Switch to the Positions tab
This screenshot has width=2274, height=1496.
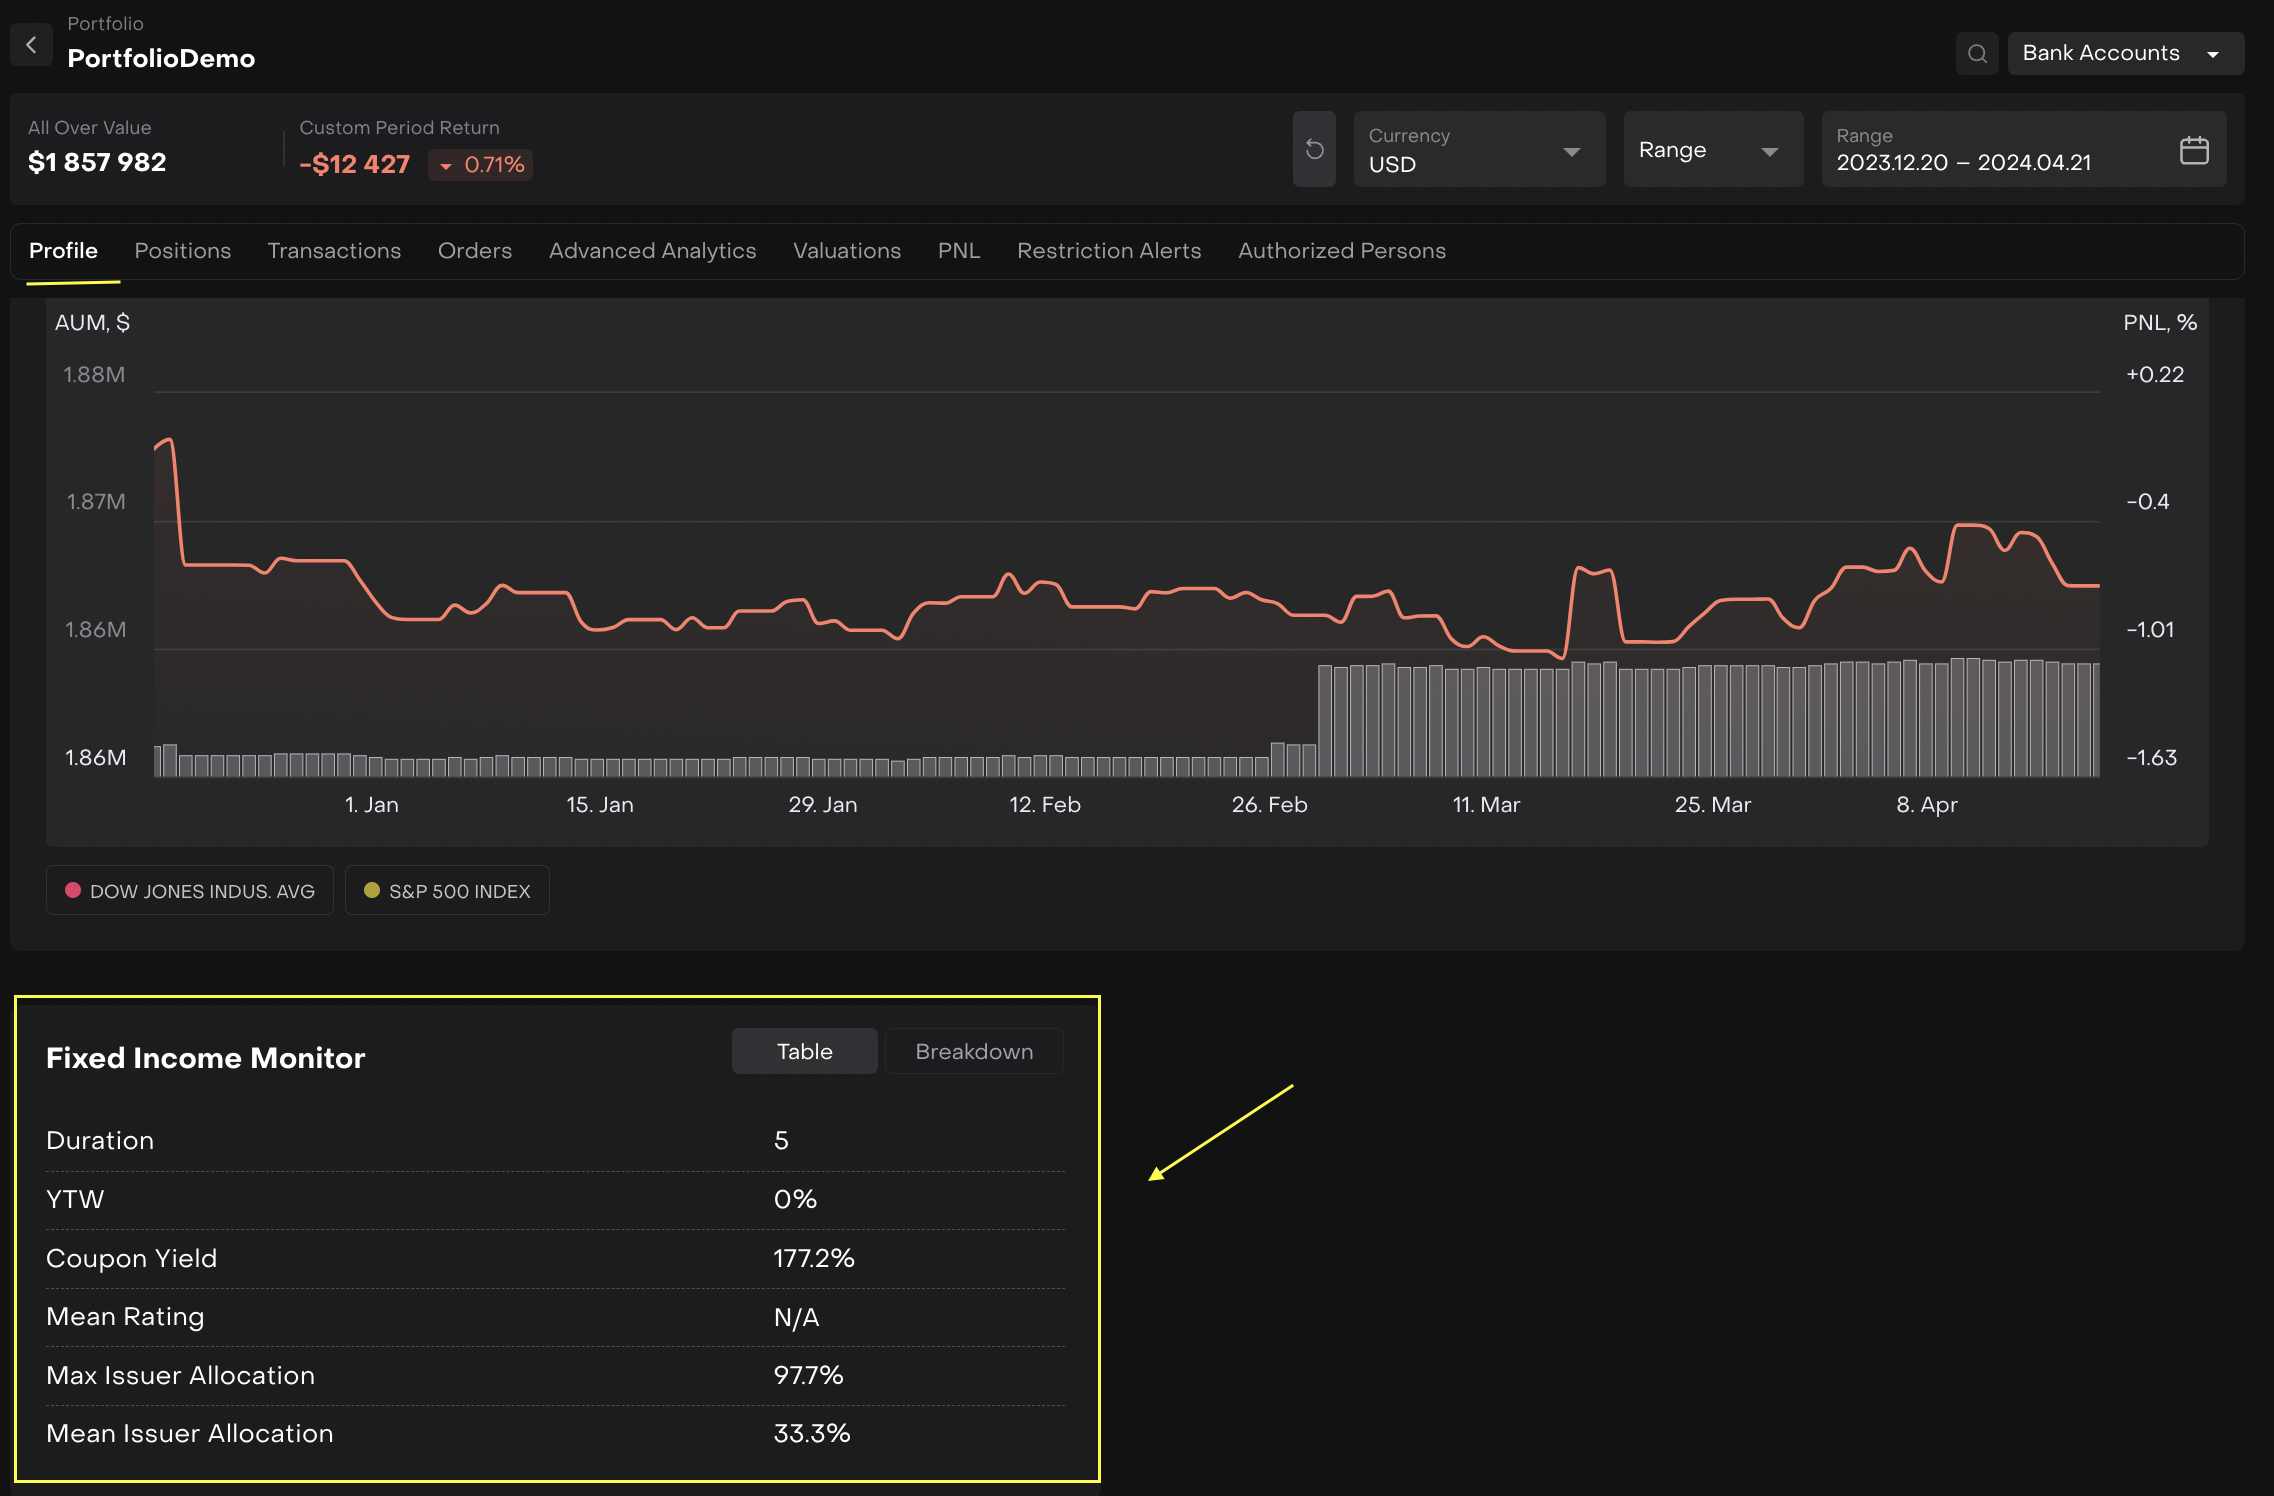click(183, 251)
